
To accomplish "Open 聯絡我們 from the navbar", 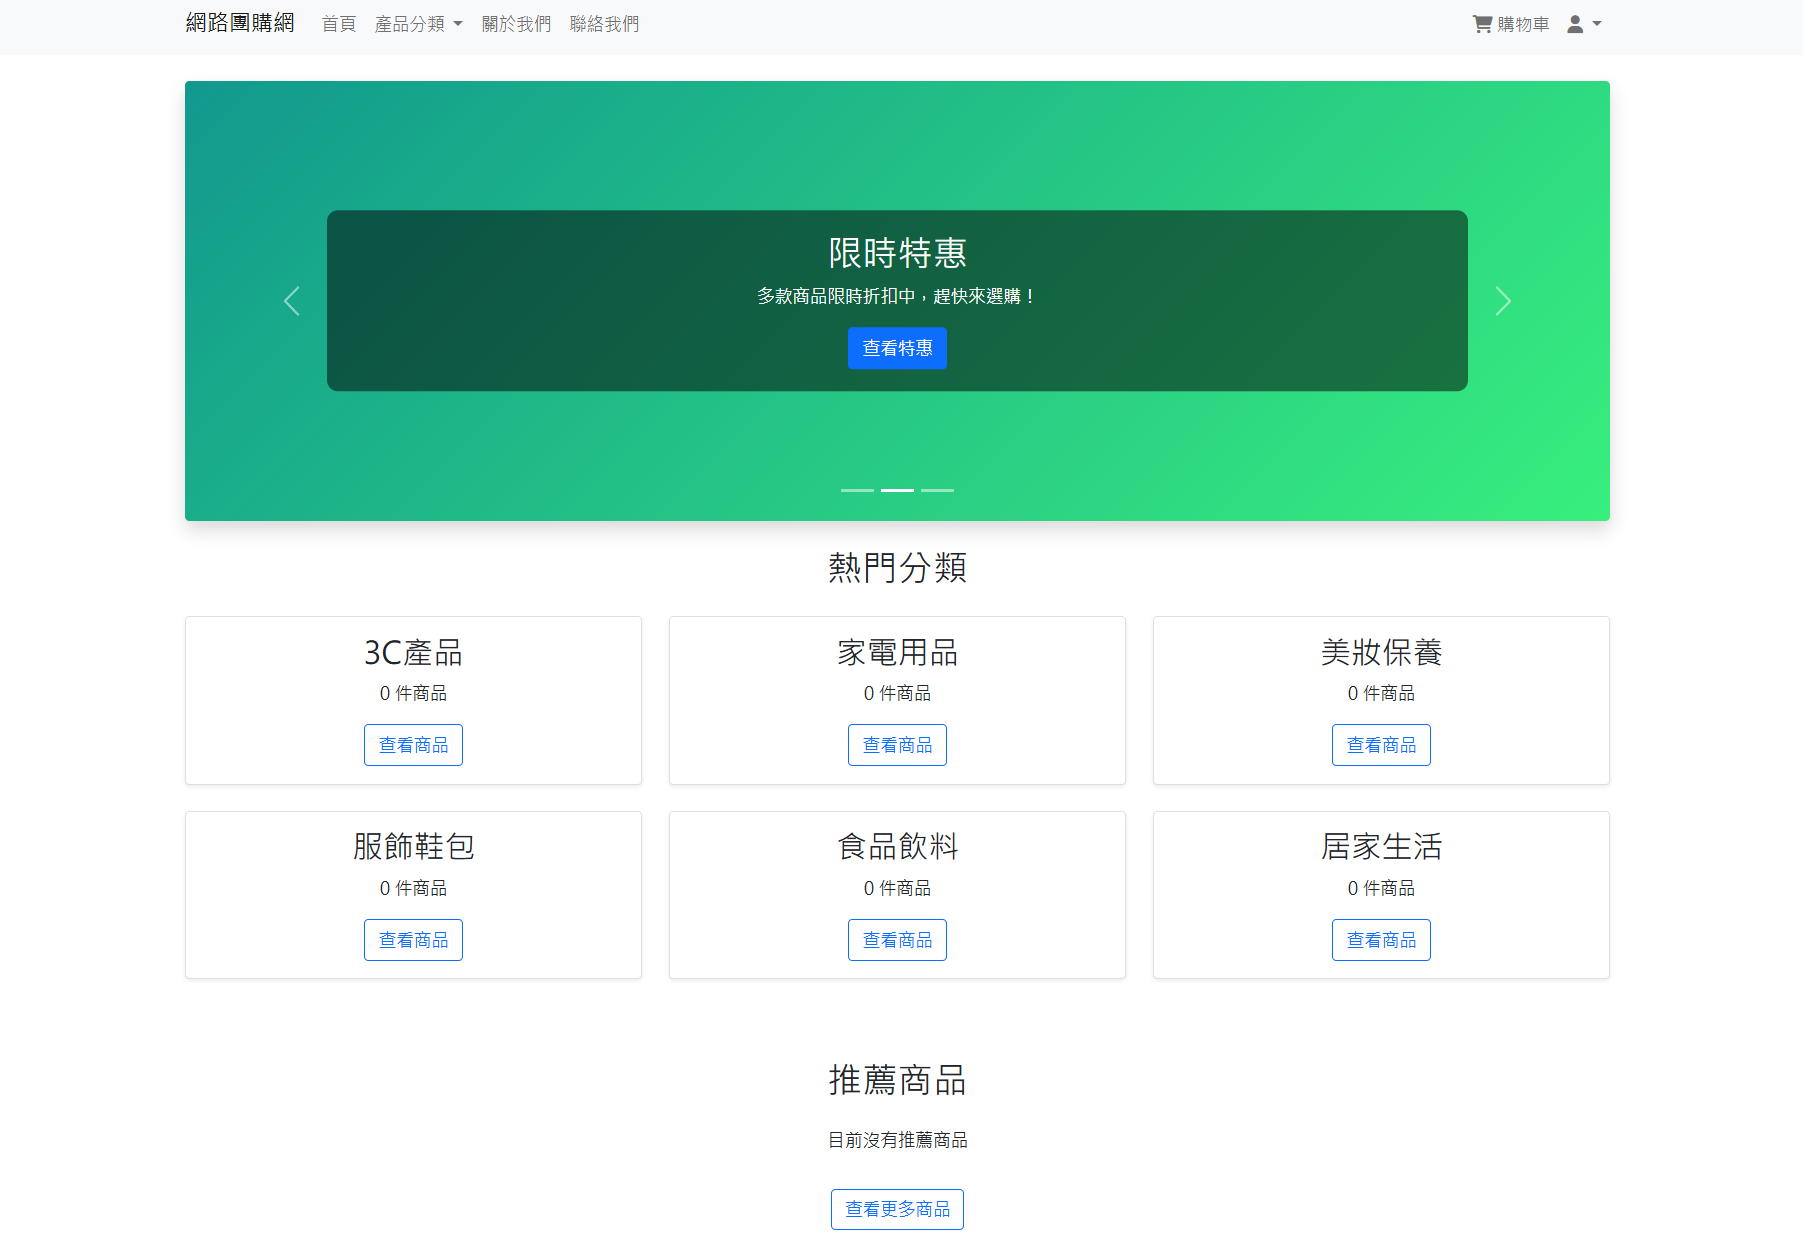I will (604, 23).
